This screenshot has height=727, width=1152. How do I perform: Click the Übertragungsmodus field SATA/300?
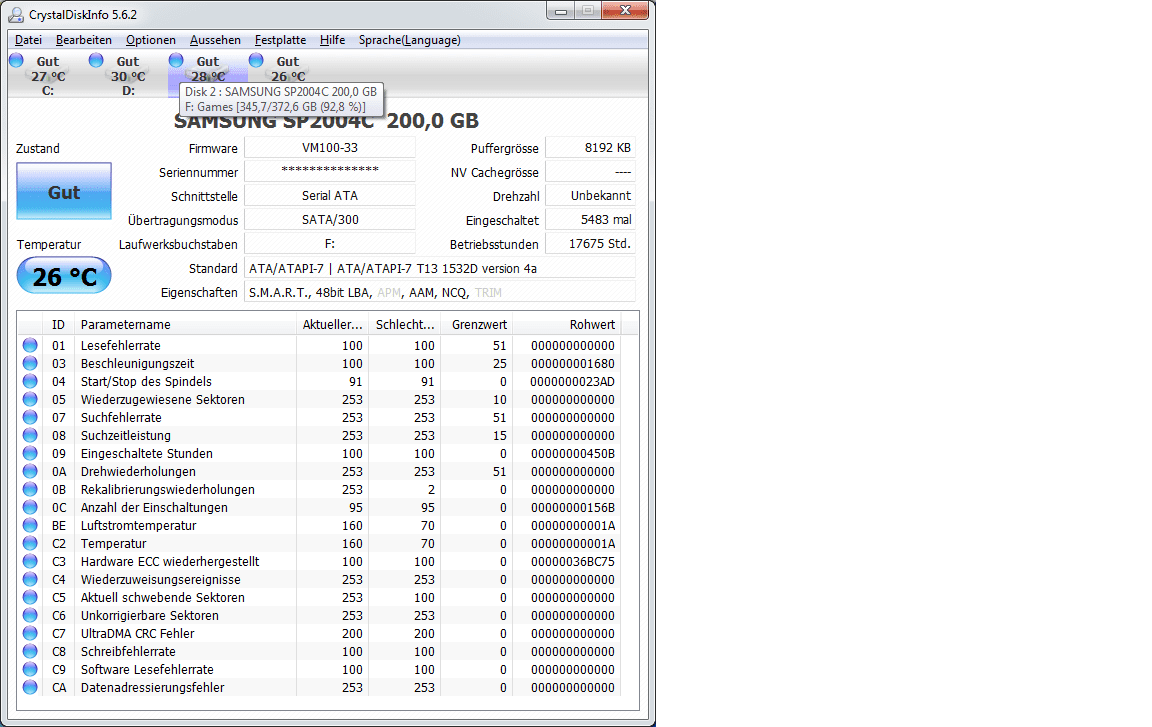[330, 220]
